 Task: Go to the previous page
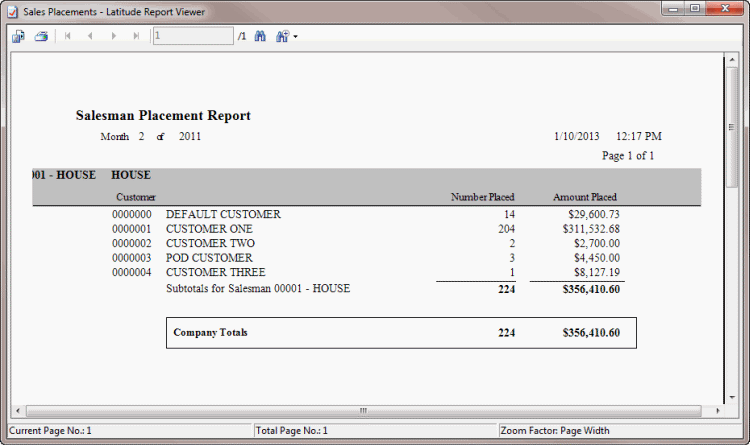tap(90, 36)
